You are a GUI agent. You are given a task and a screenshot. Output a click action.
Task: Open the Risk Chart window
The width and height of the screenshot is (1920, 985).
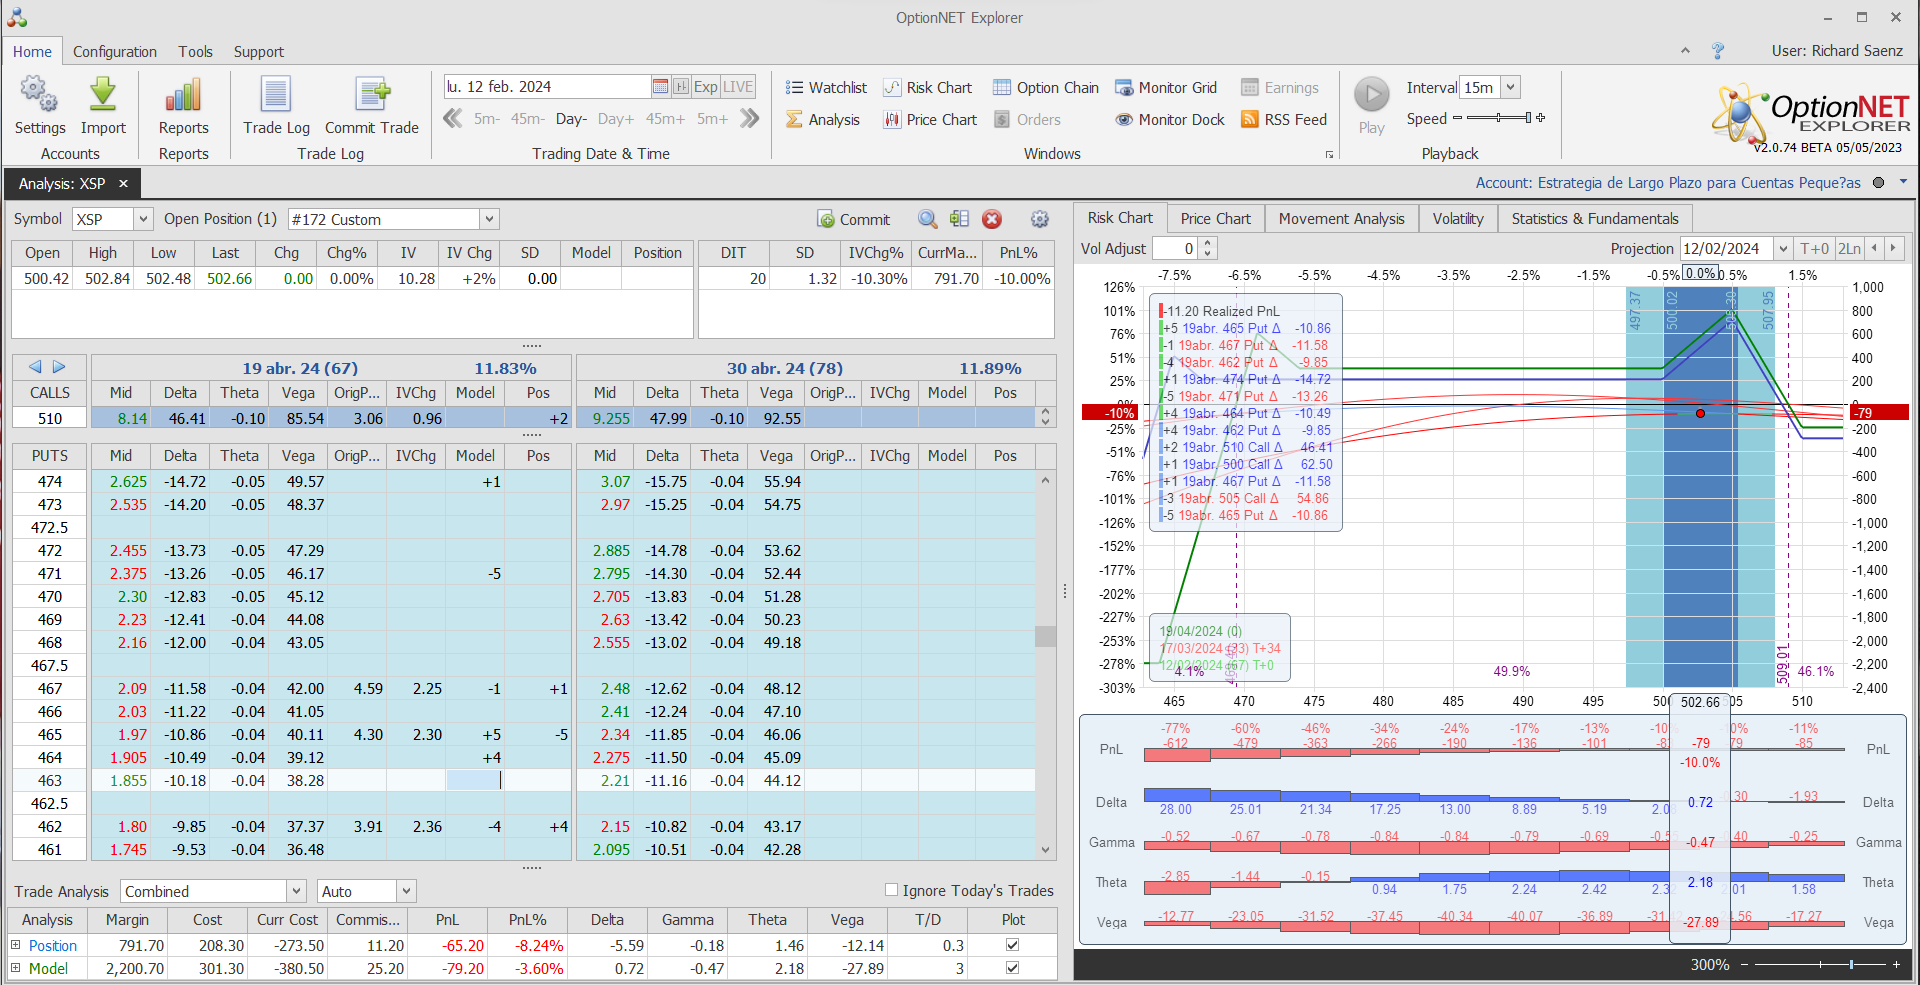point(928,88)
